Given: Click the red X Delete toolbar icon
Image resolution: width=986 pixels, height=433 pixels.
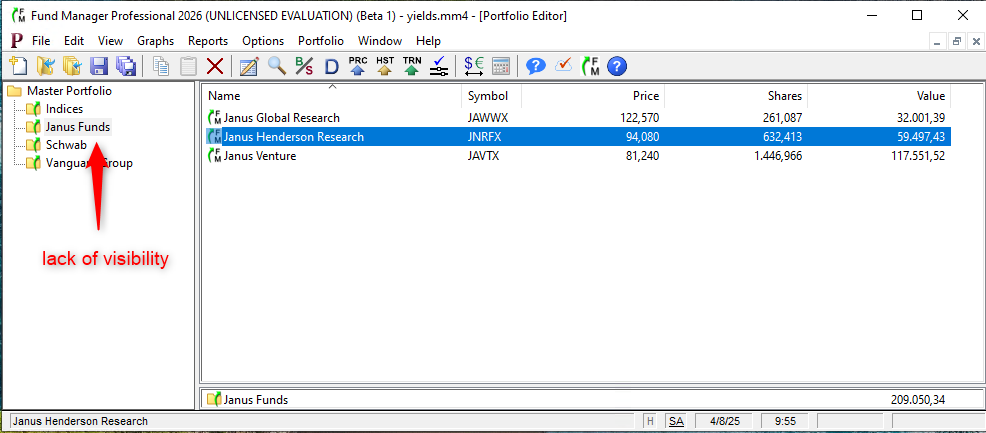Looking at the screenshot, I should click(x=216, y=66).
